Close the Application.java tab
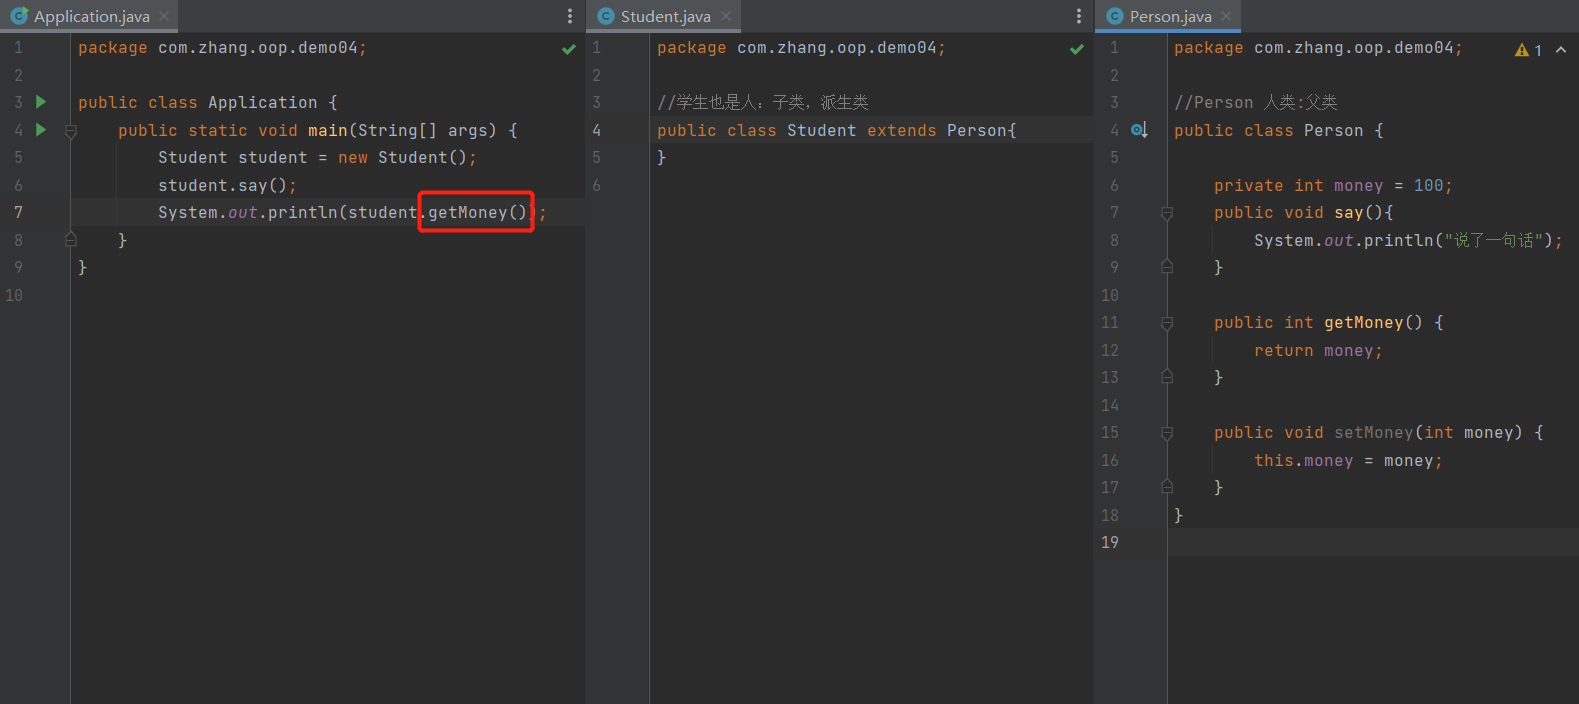The width and height of the screenshot is (1579, 704). coord(164,16)
